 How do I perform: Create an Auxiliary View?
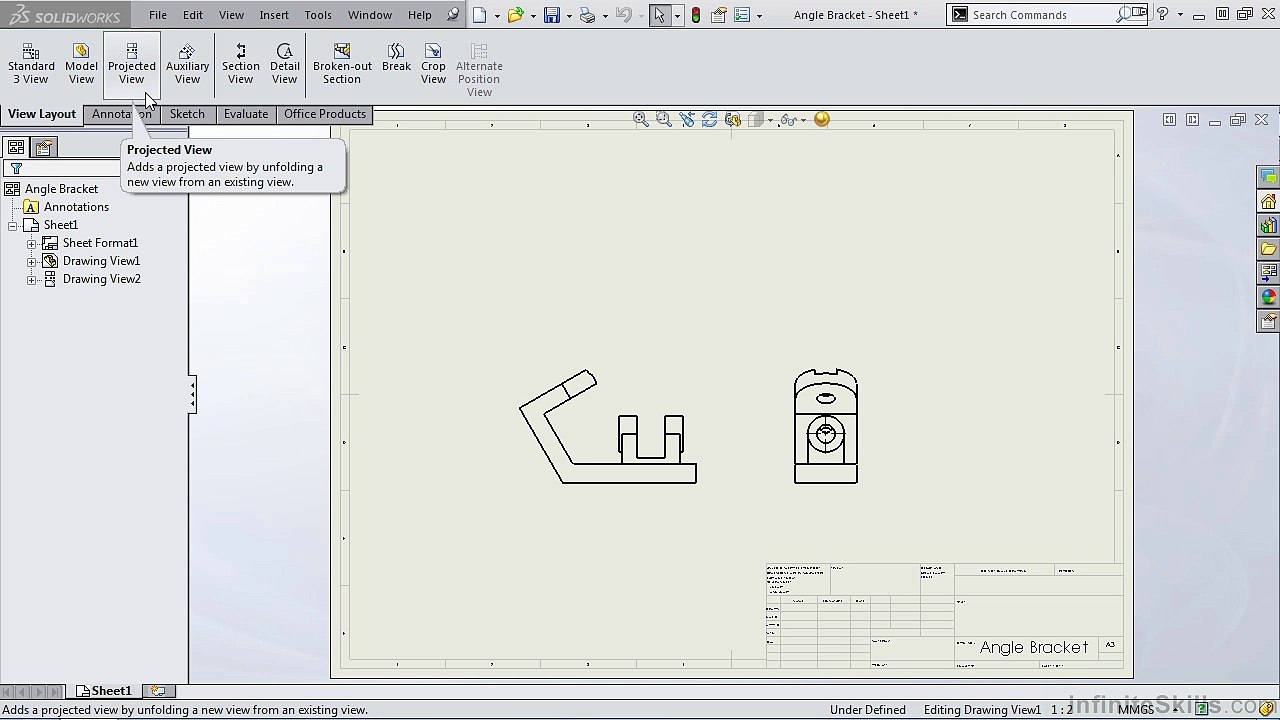pyautogui.click(x=187, y=65)
